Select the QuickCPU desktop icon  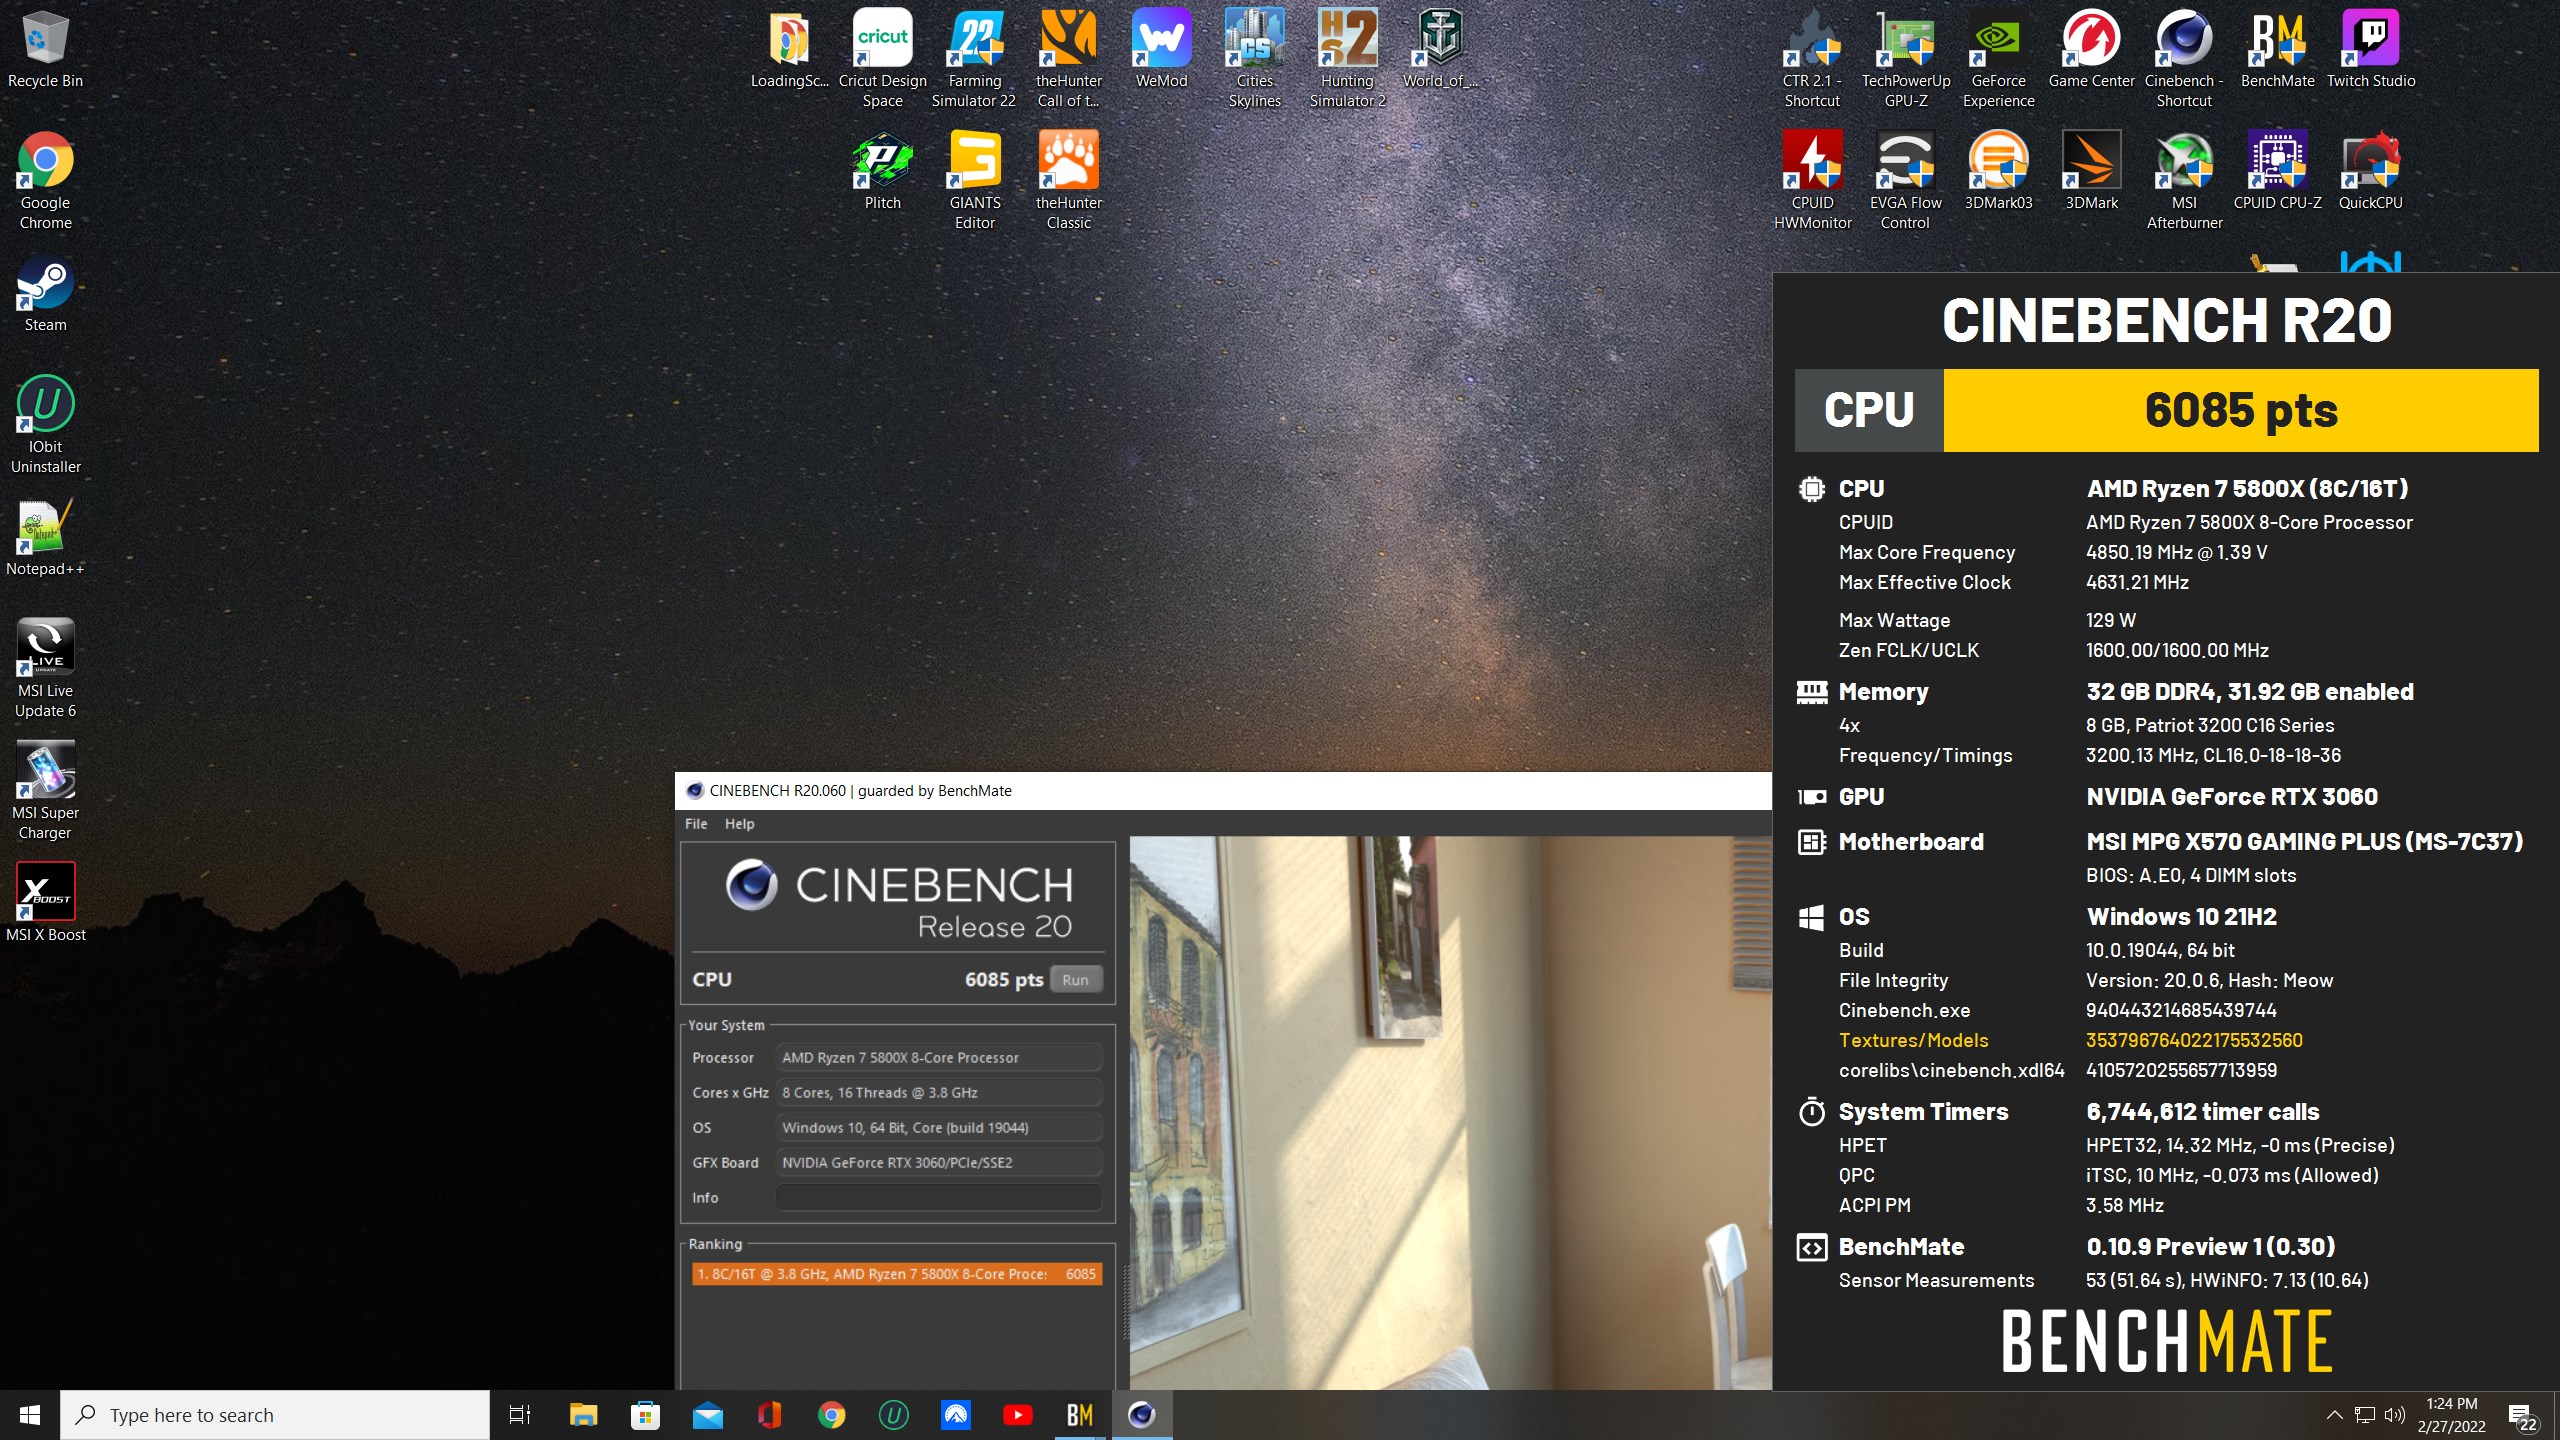click(x=2370, y=172)
